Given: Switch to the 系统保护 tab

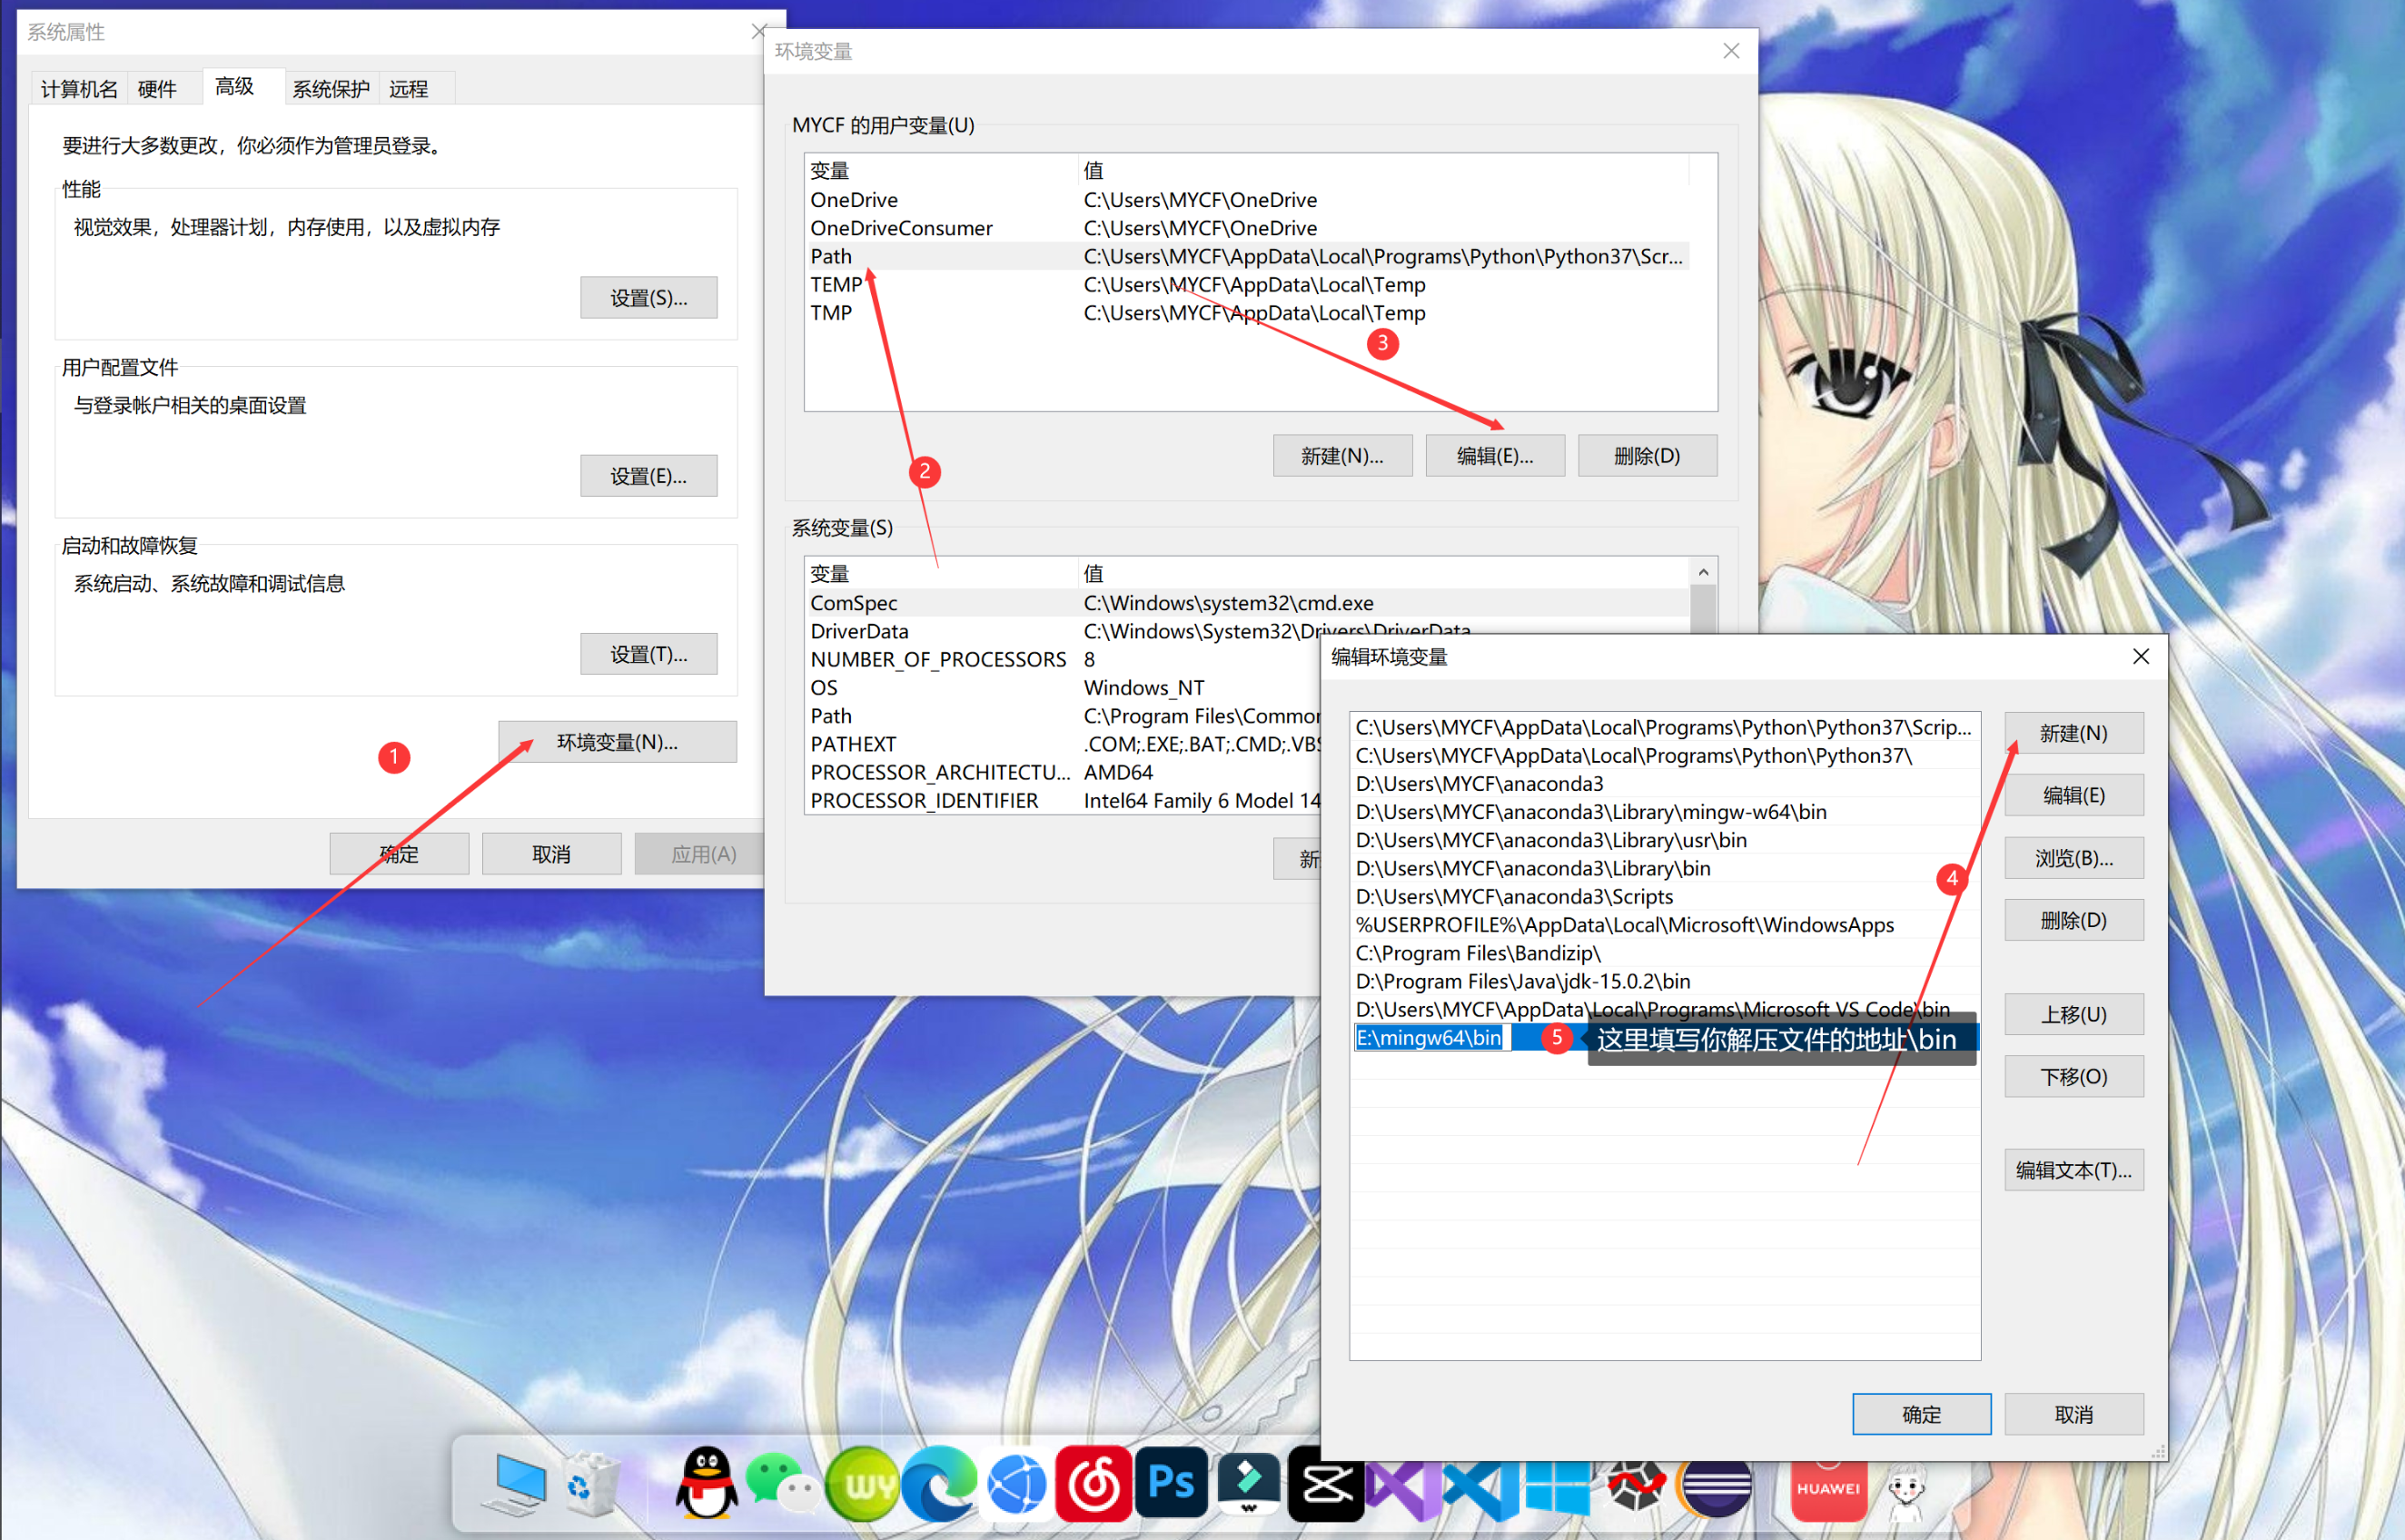Looking at the screenshot, I should [x=330, y=89].
